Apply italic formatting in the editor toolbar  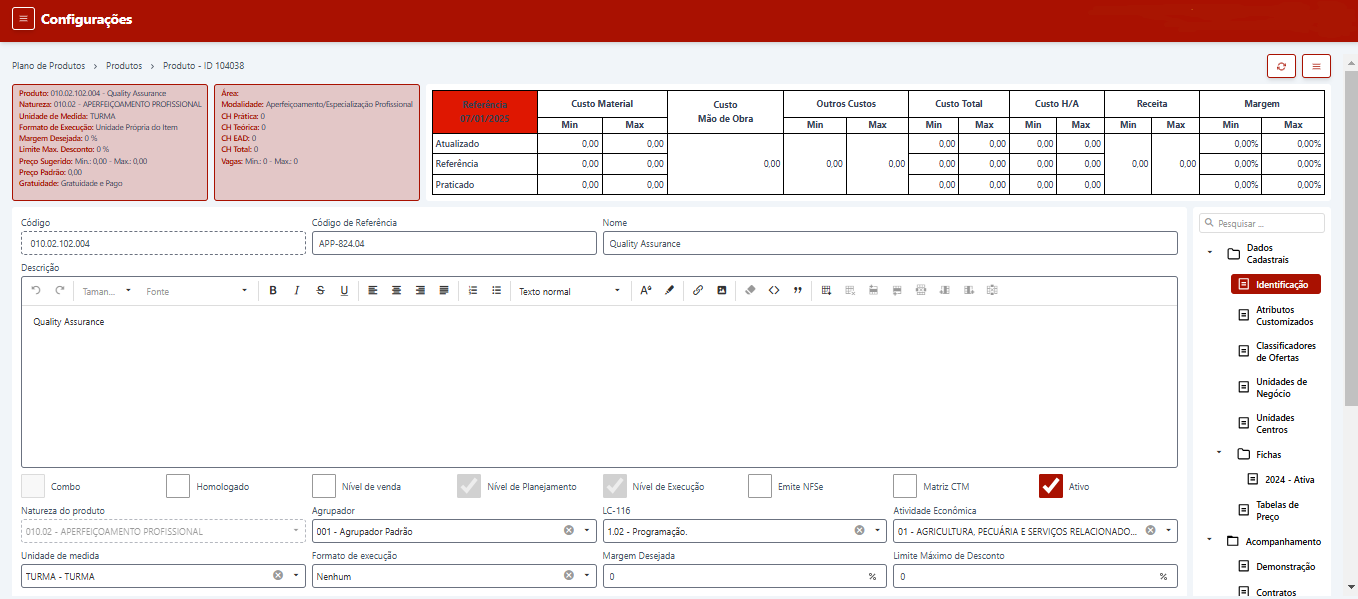[297, 291]
